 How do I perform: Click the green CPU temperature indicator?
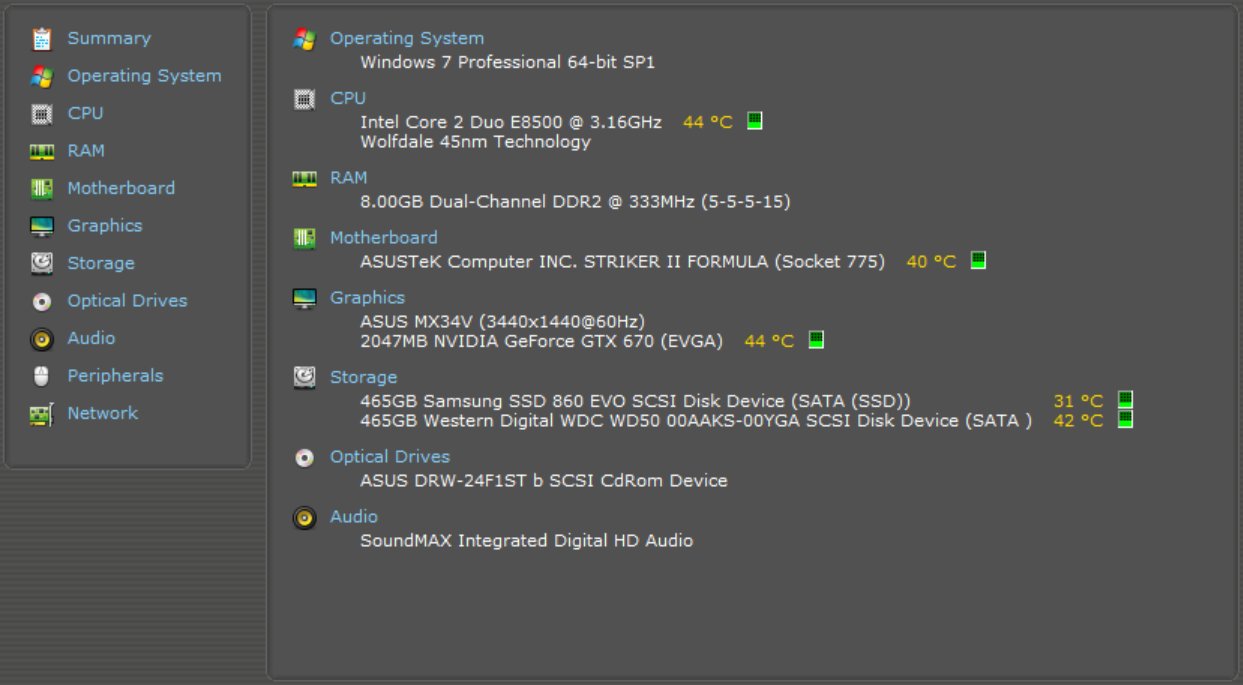coord(755,121)
